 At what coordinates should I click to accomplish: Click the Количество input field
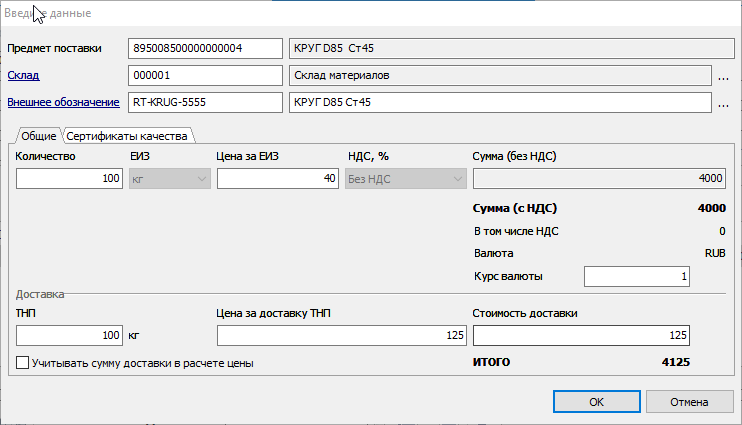point(70,179)
